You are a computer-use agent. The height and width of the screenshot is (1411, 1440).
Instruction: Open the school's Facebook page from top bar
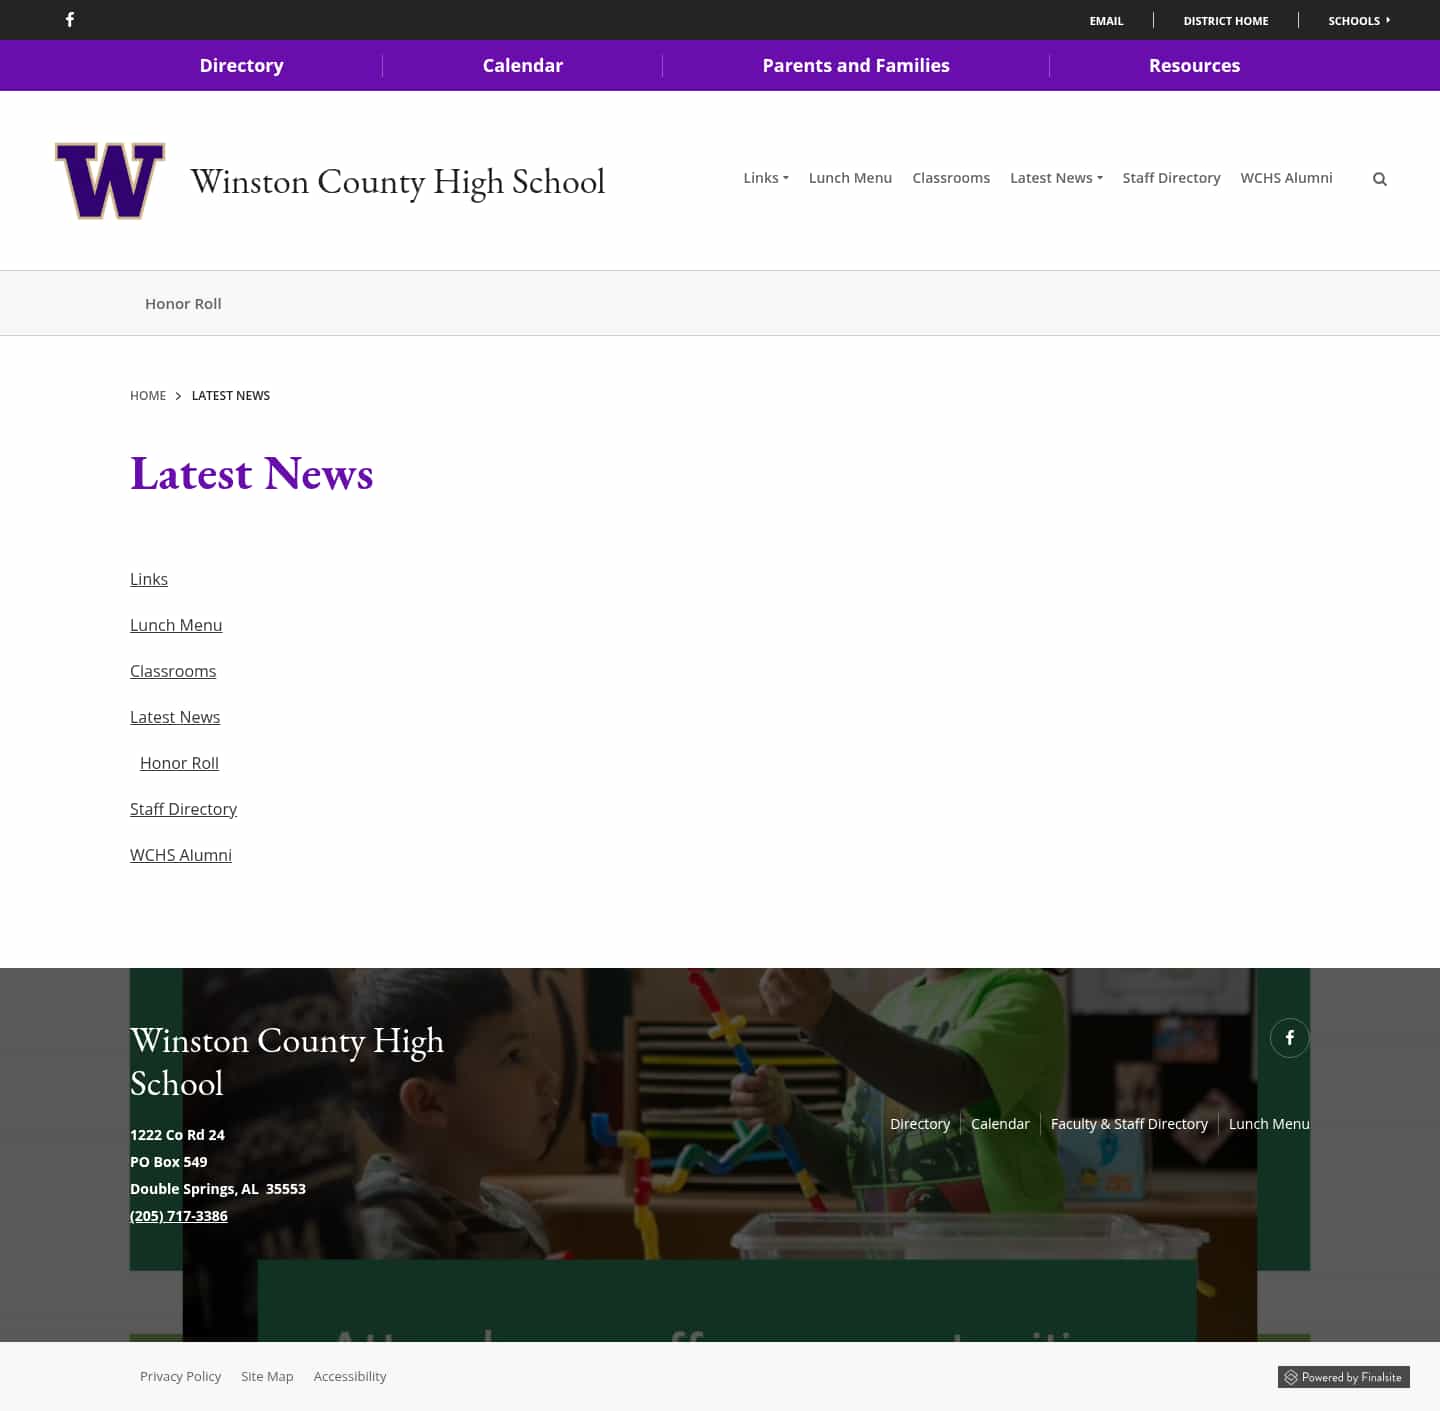(x=70, y=20)
